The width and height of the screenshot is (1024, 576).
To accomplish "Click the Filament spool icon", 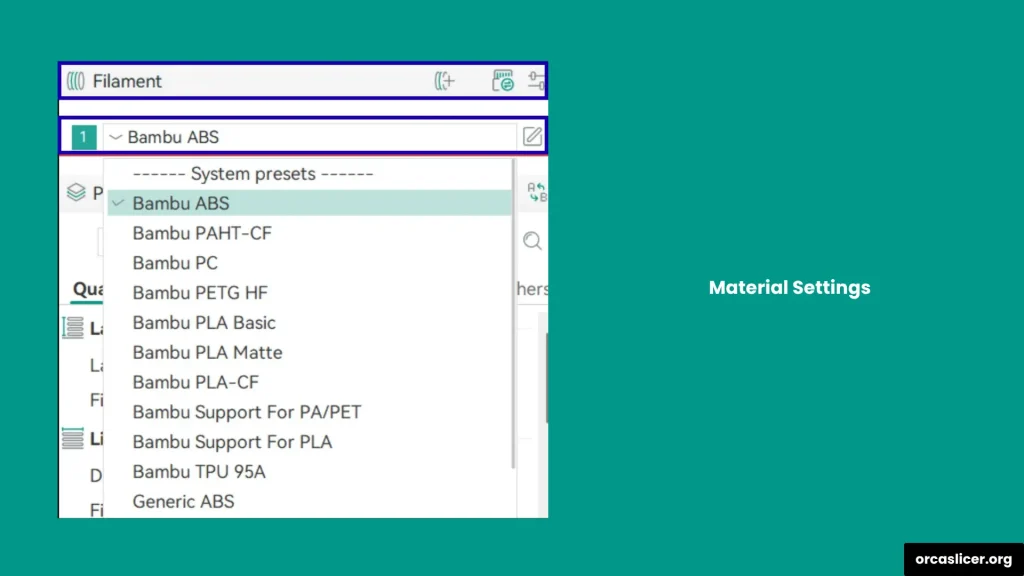I will click(x=76, y=82).
